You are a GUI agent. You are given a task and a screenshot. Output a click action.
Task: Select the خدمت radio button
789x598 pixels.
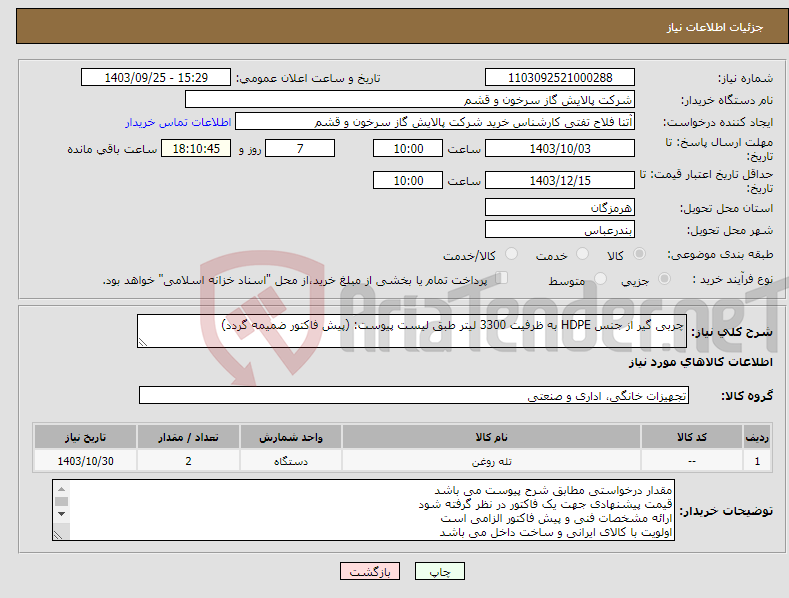tap(582, 254)
